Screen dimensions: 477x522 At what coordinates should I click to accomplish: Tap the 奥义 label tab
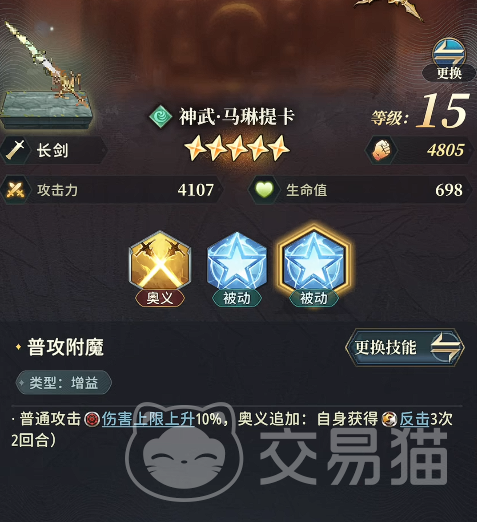point(160,298)
